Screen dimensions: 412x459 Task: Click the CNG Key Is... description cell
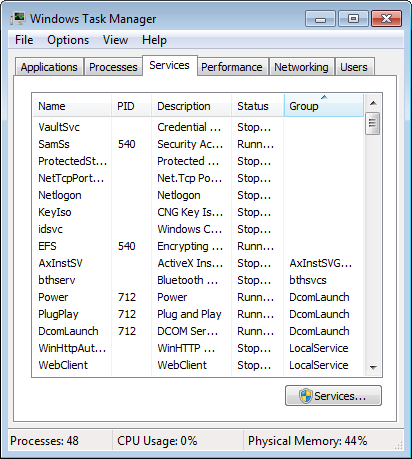[190, 212]
